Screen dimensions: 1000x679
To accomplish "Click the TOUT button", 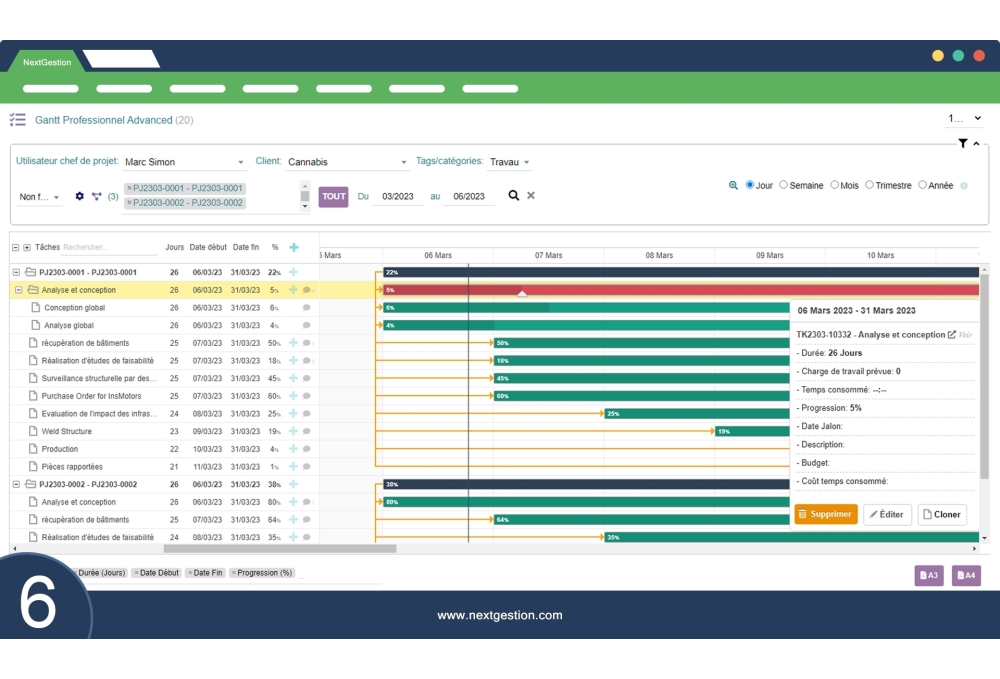I will point(333,196).
